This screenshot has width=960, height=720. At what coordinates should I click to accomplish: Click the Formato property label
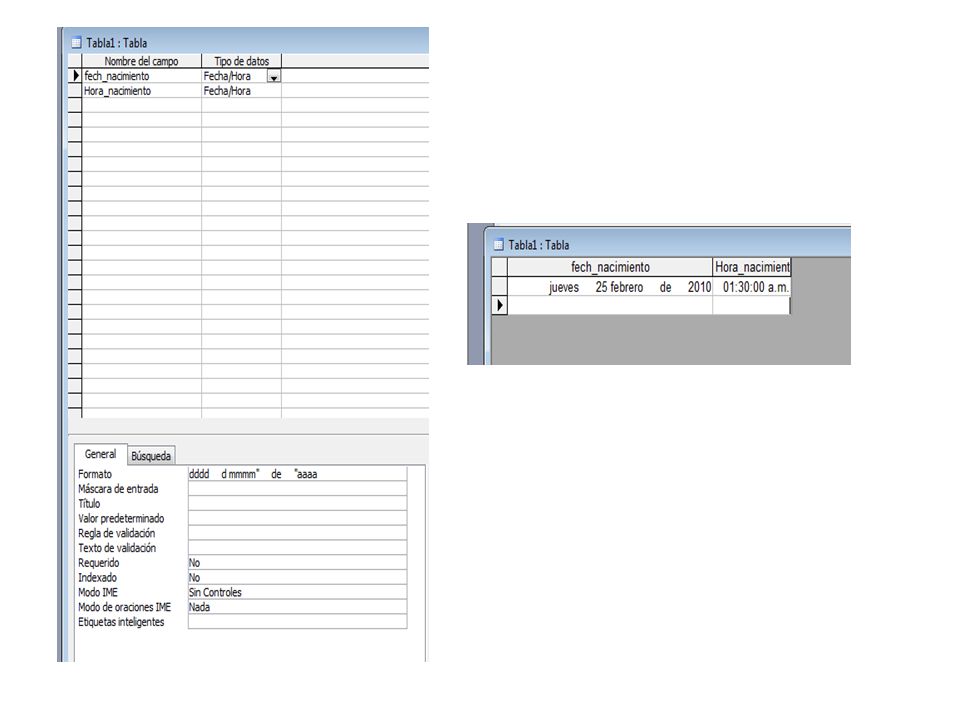[95, 474]
